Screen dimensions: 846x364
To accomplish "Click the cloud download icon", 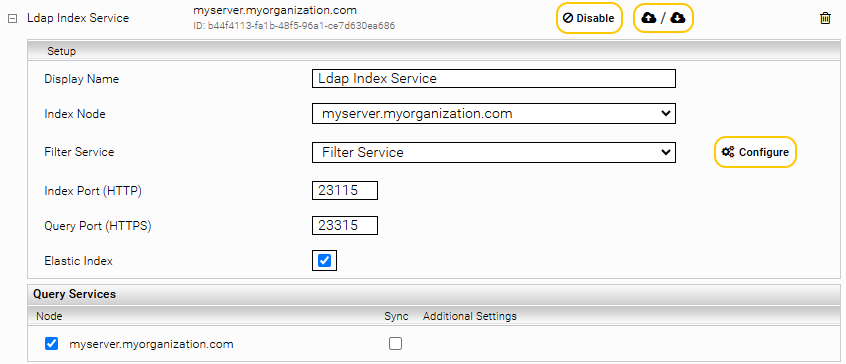I will (678, 18).
